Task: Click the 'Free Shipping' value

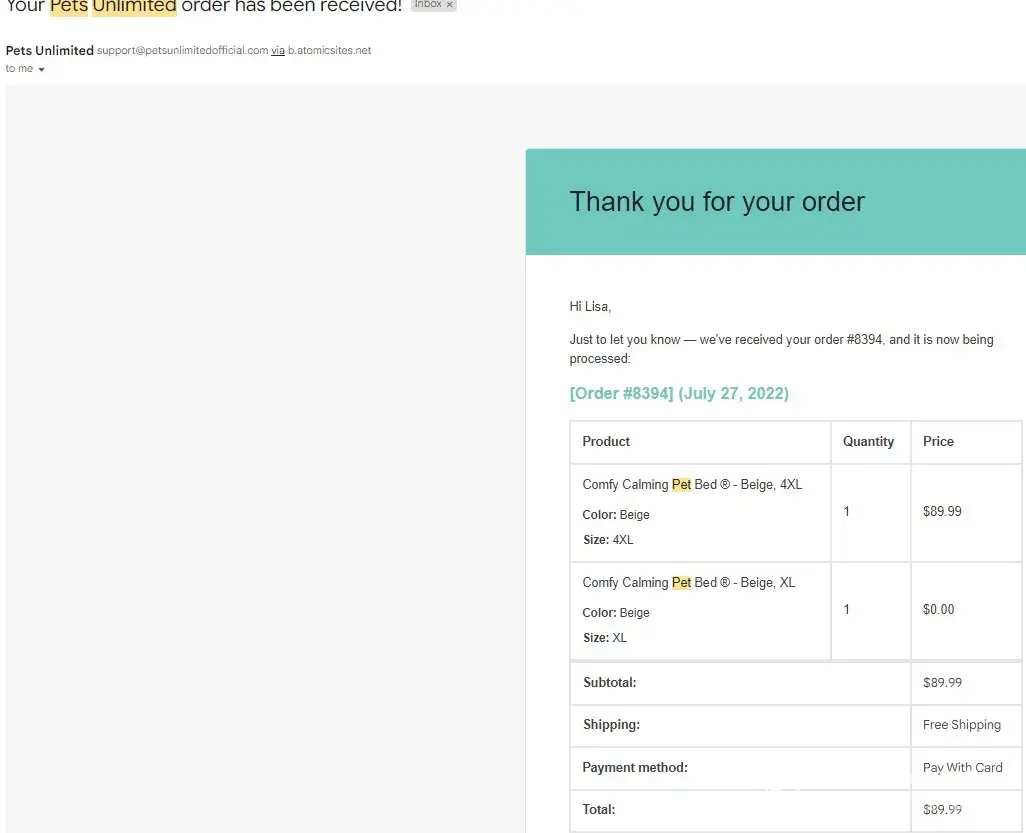Action: click(x=961, y=724)
